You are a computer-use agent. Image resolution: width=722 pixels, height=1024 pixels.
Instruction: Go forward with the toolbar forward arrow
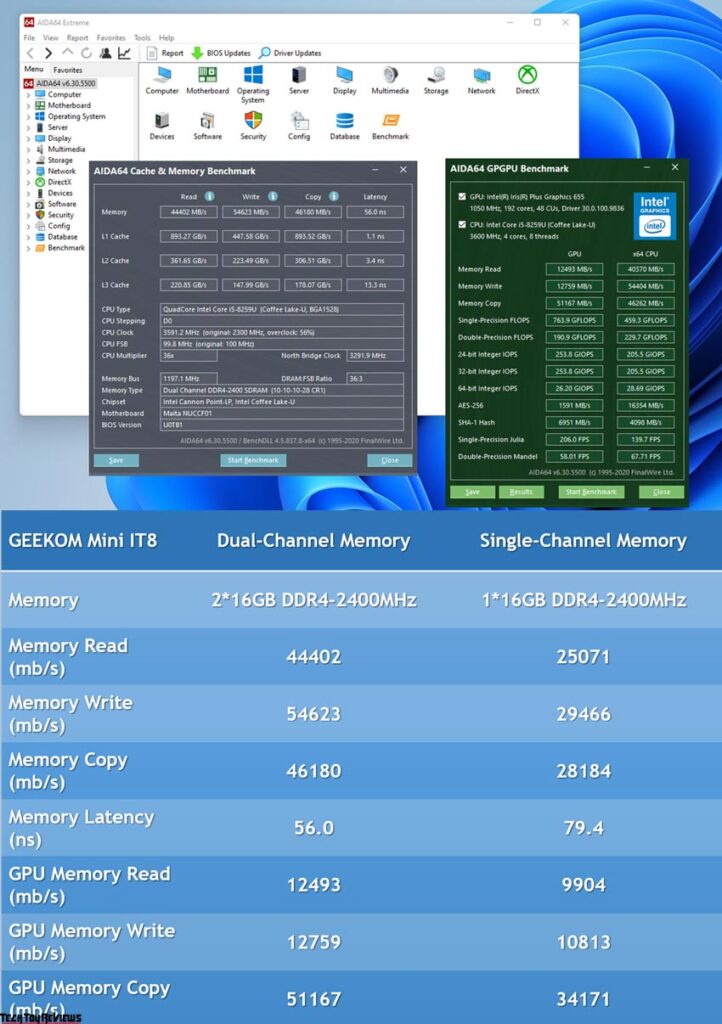[48, 53]
